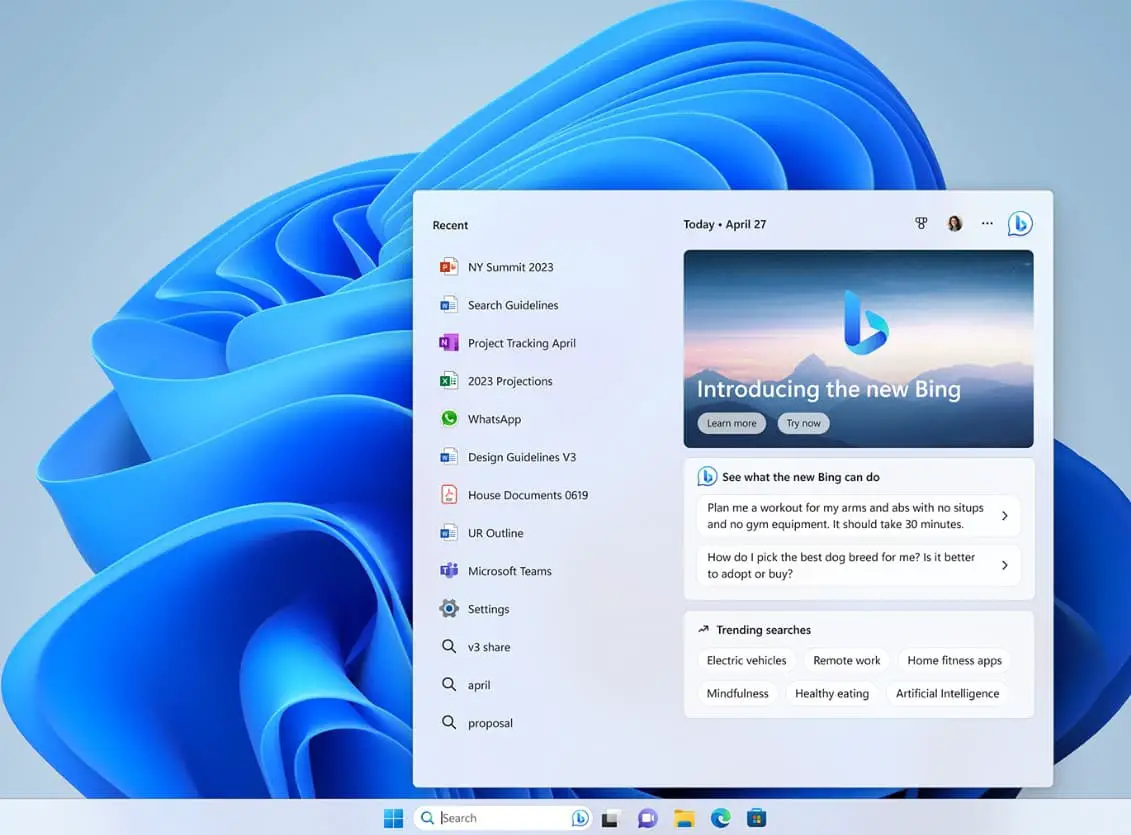Expand the workout plan prompt chevron
This screenshot has height=835, width=1131.
(1004, 516)
